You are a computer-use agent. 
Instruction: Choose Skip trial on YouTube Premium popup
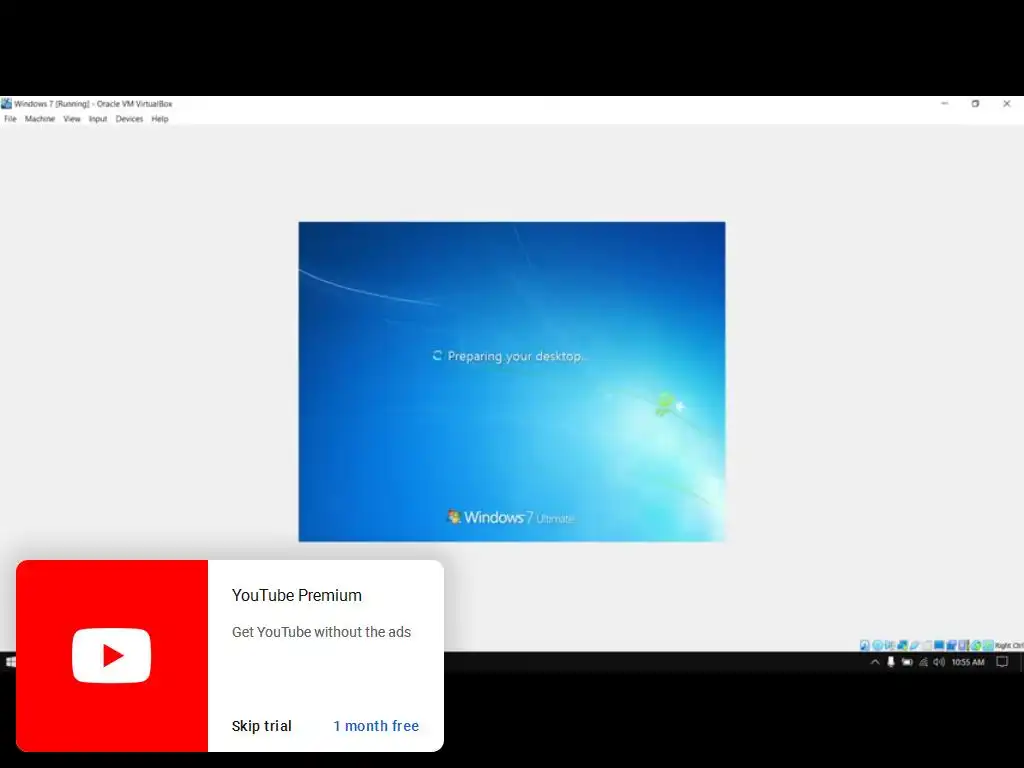point(261,726)
